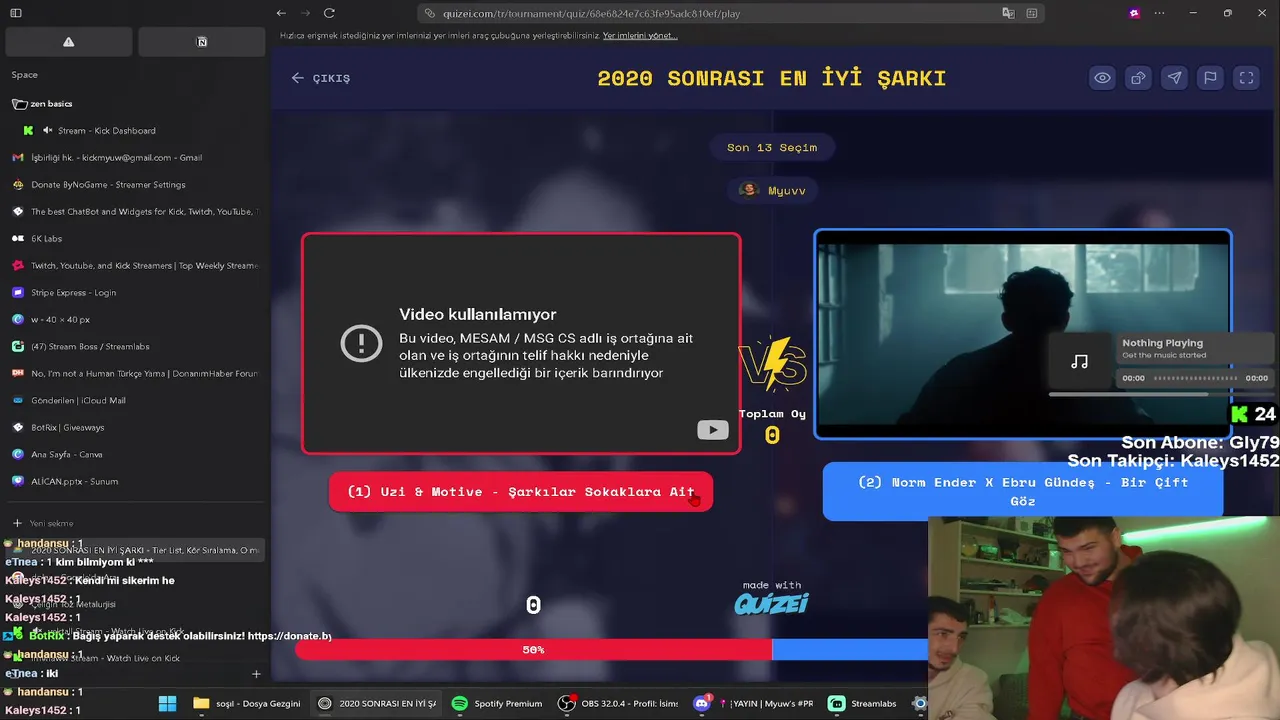Screen dimensions: 1280x720
Task: Click the 2020 SONRASI EN İYİ ŞARKI taskbar item
Action: (x=377, y=704)
